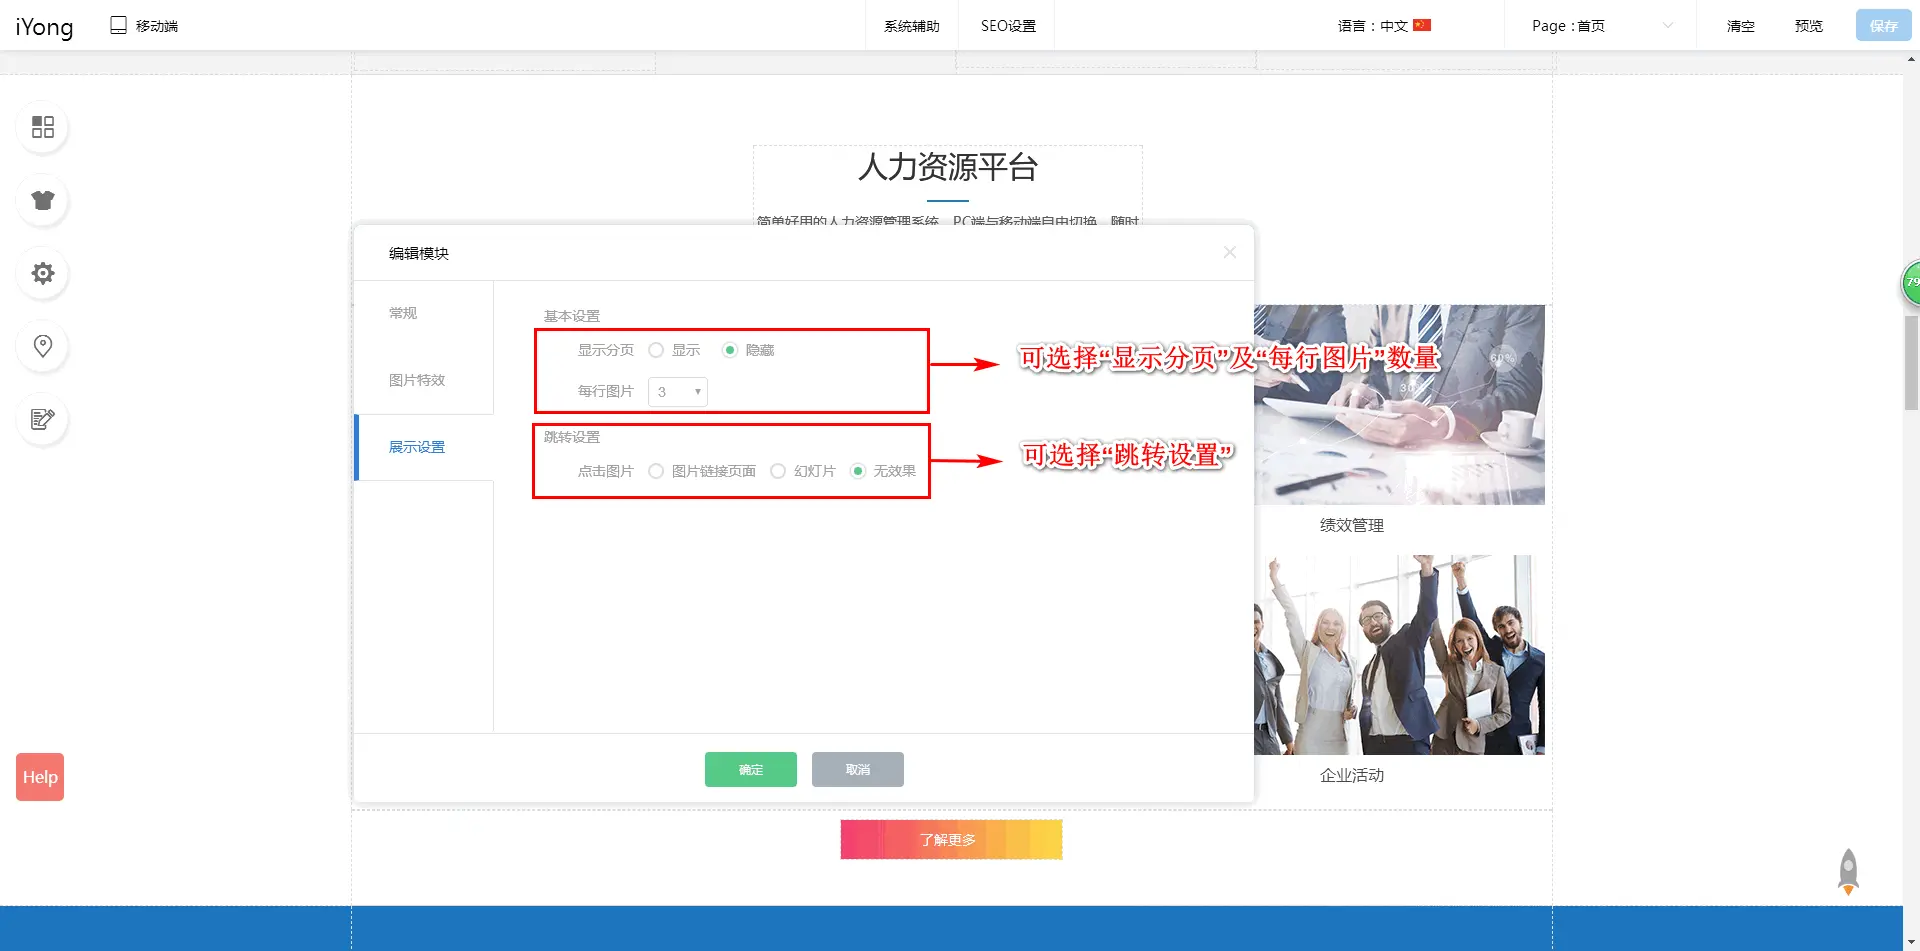
Task: Close the 编辑模块 dialog
Action: 1230,253
